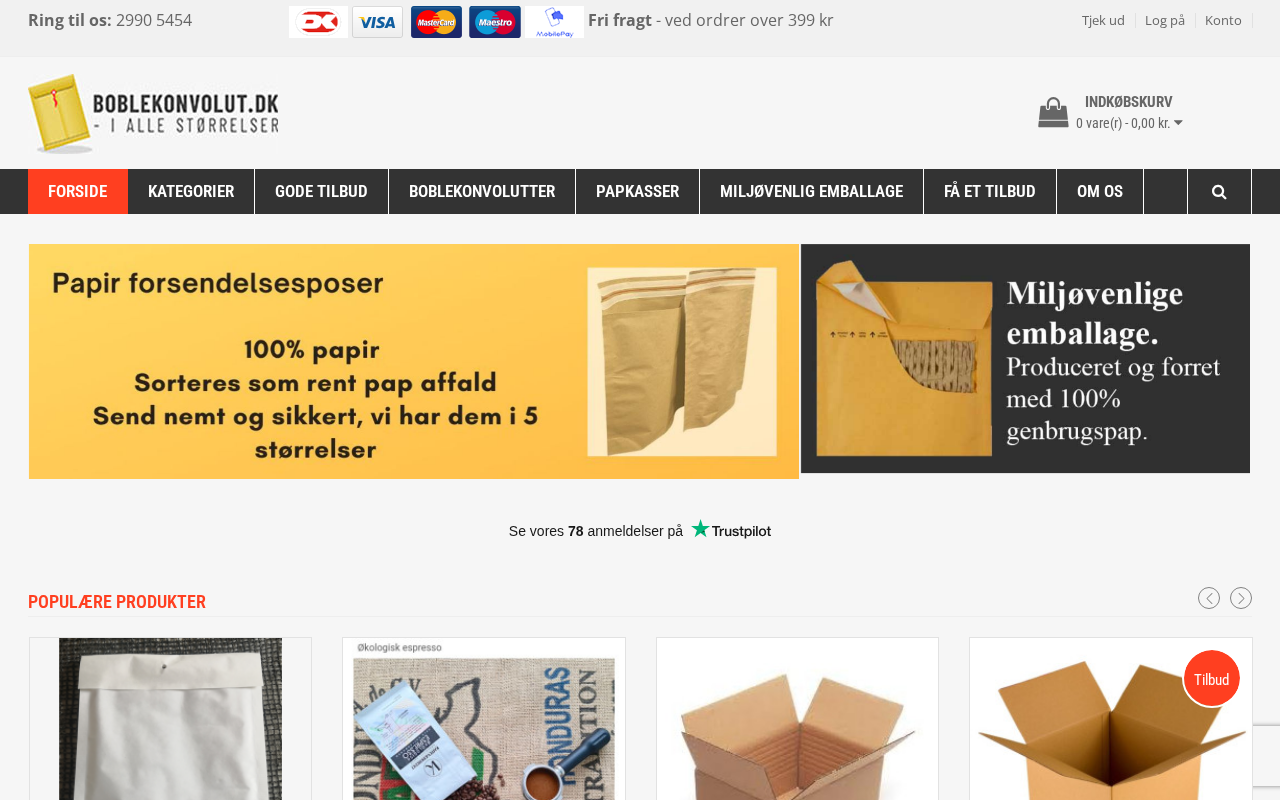Image resolution: width=1280 pixels, height=800 pixels.
Task: Expand the Indkøbskurv cart dropdown arrow
Action: 1178,123
